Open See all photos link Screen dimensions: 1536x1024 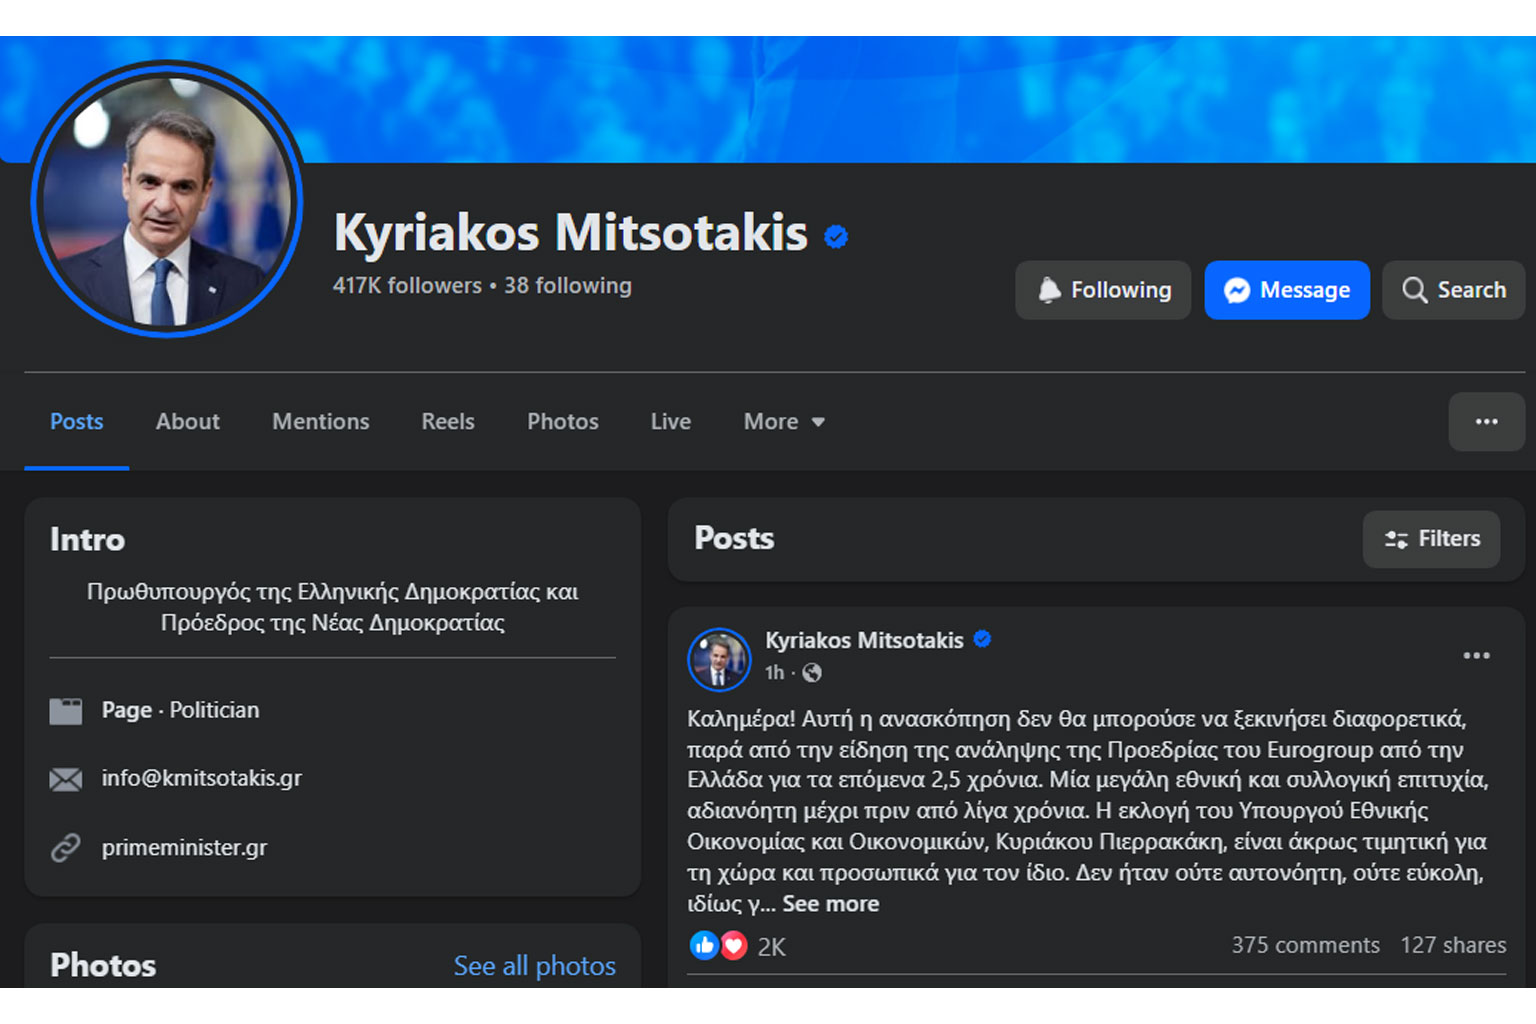click(535, 966)
